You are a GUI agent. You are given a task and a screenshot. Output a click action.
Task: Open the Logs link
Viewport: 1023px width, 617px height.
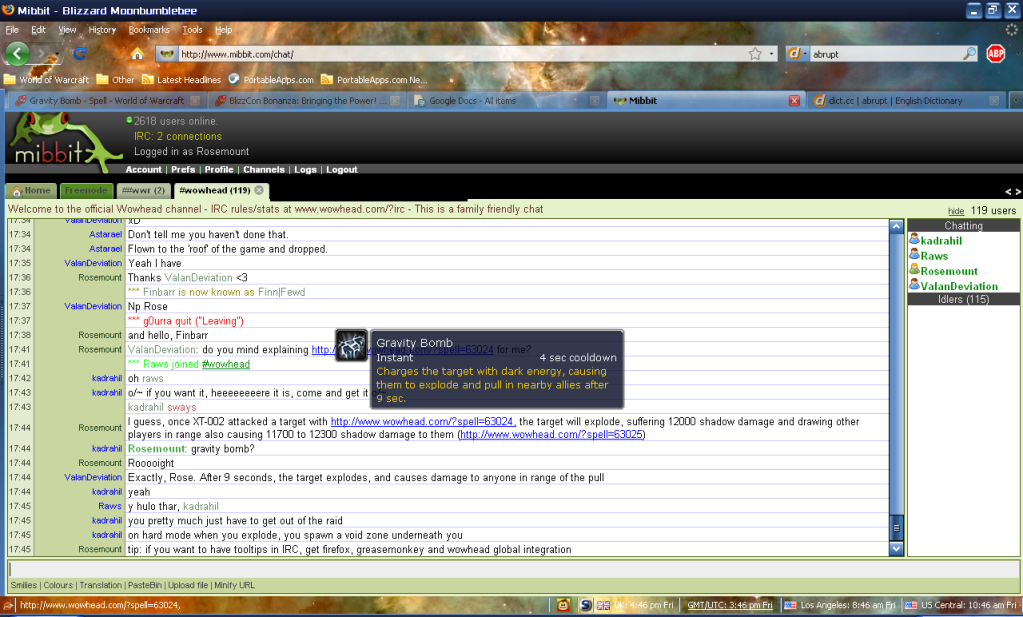tap(305, 170)
